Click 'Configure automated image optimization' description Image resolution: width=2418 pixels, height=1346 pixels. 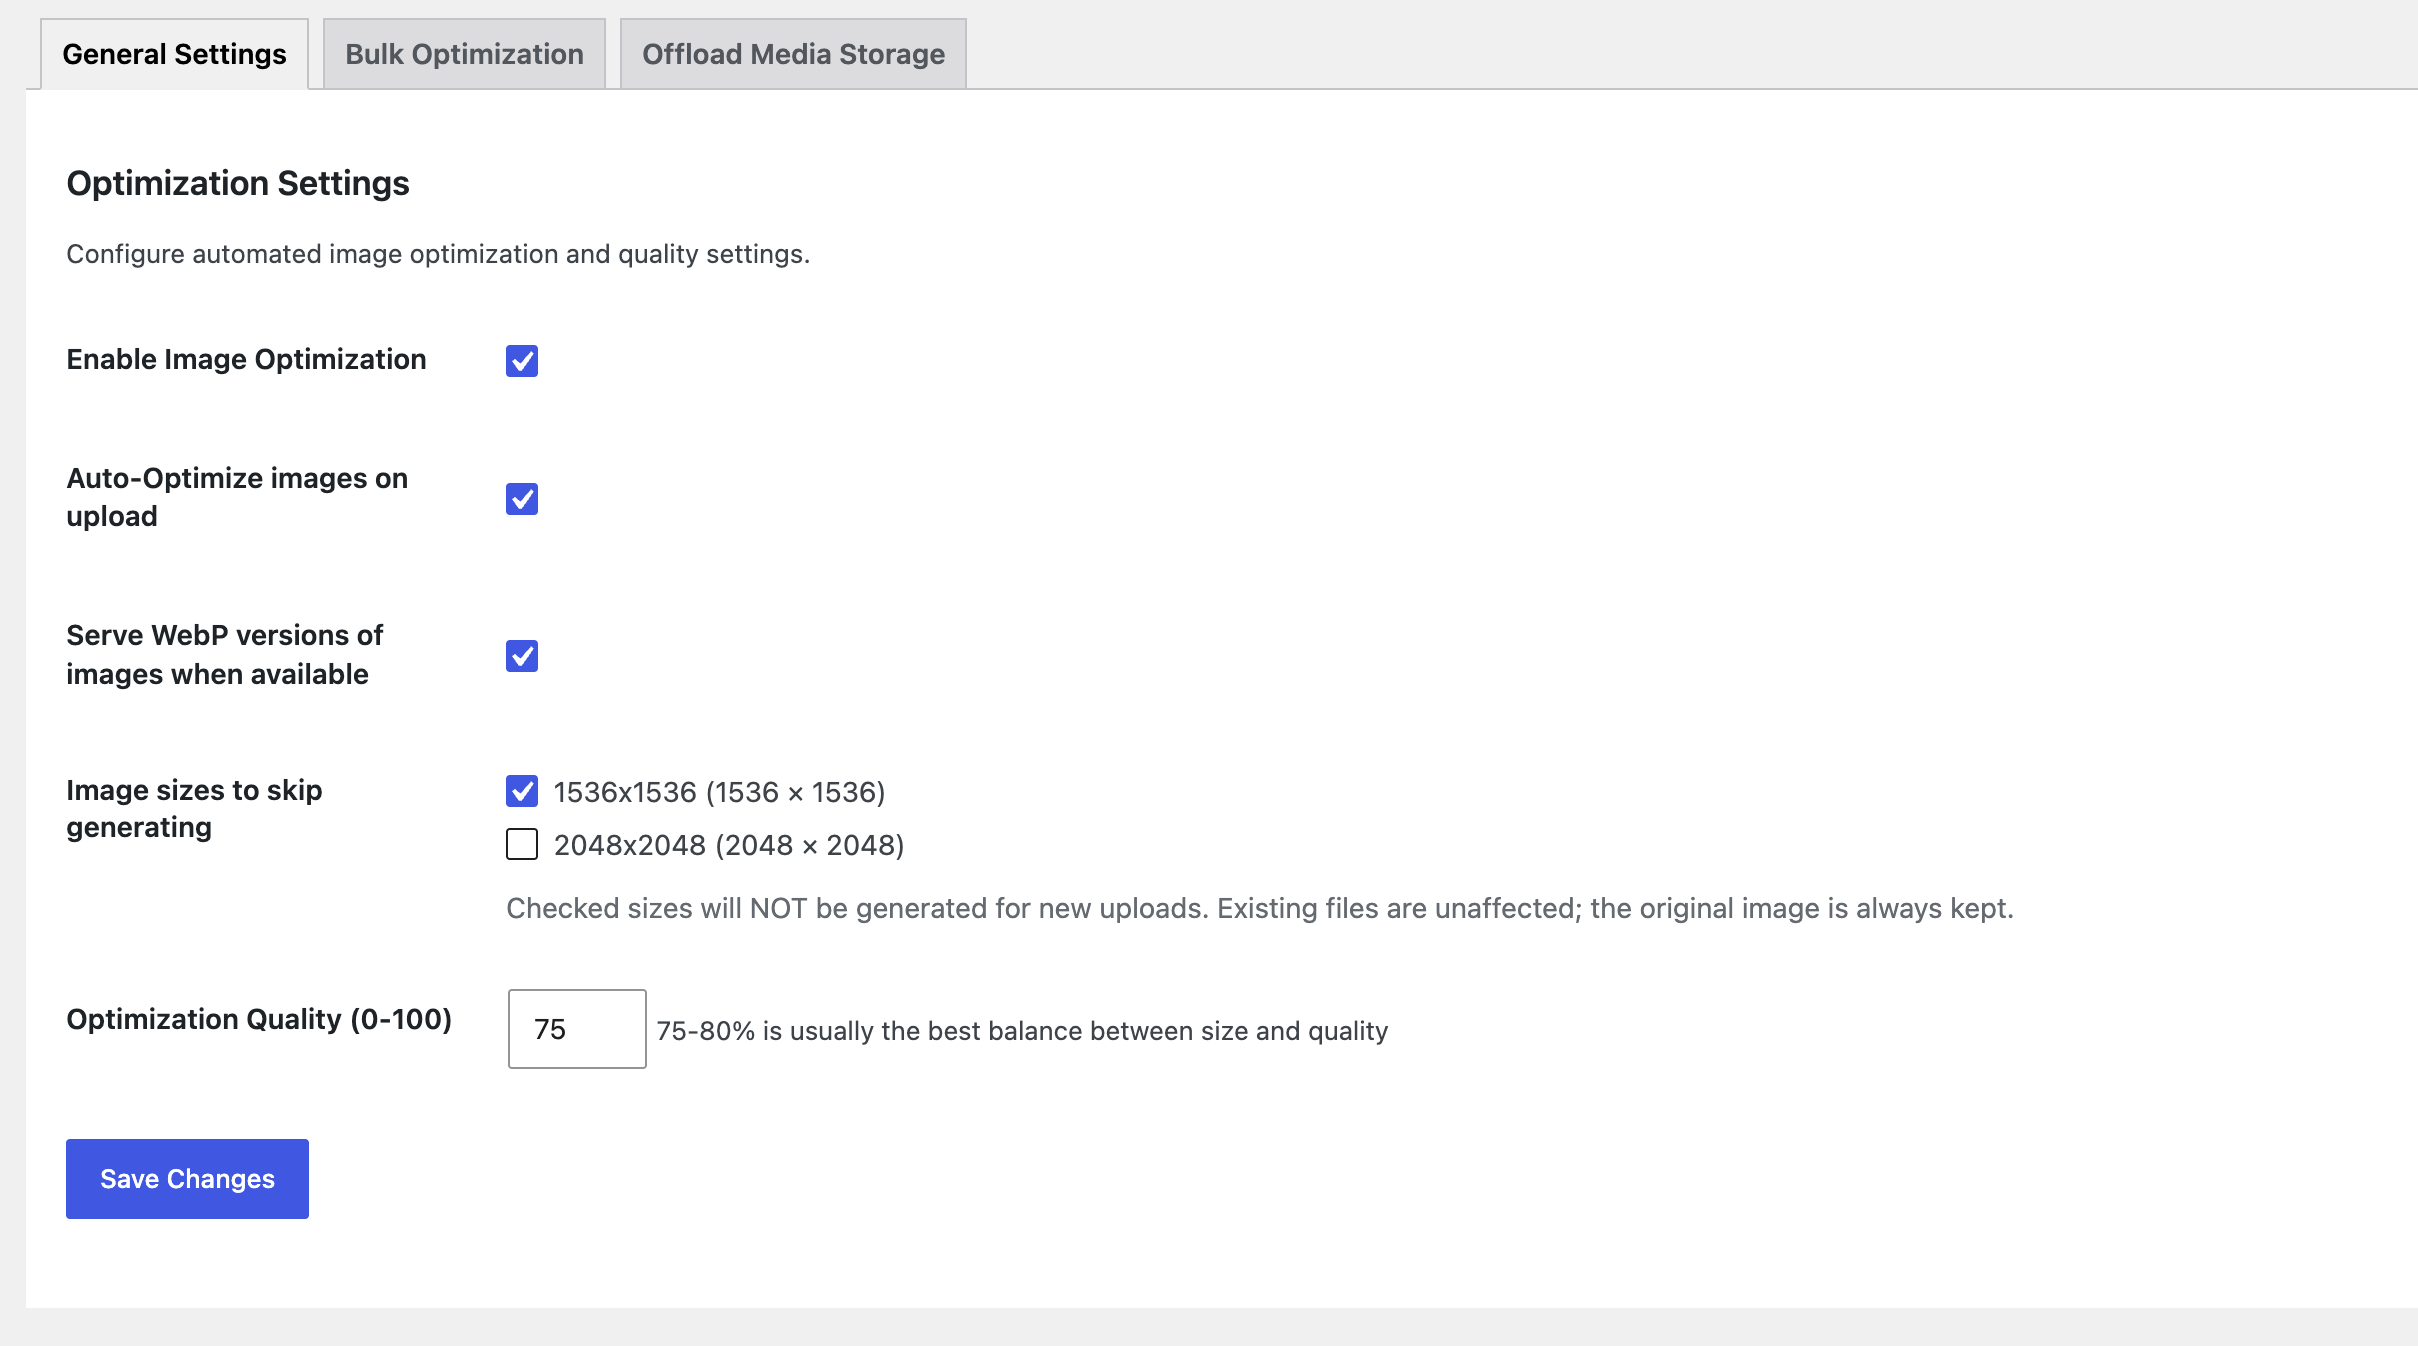438,254
